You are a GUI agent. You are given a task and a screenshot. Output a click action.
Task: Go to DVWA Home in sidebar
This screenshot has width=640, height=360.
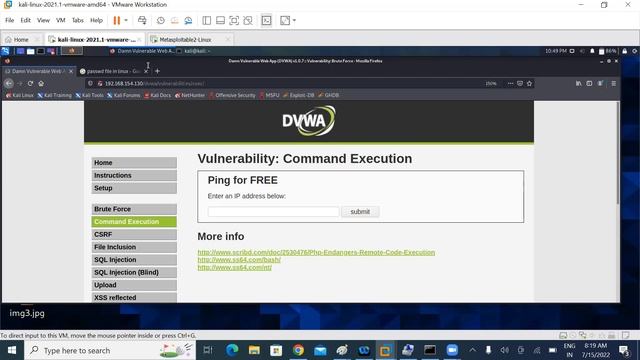[x=134, y=163]
